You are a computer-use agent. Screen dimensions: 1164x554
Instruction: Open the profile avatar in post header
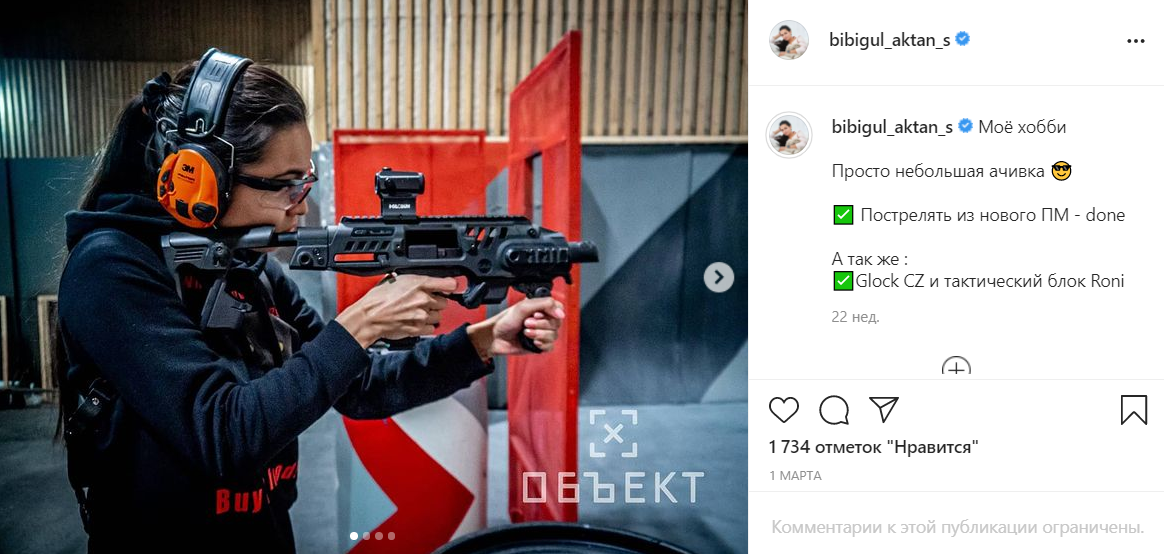[788, 40]
